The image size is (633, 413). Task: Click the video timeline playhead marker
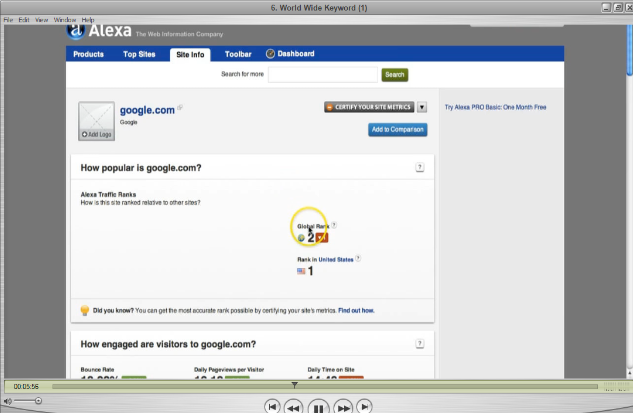coord(295,385)
